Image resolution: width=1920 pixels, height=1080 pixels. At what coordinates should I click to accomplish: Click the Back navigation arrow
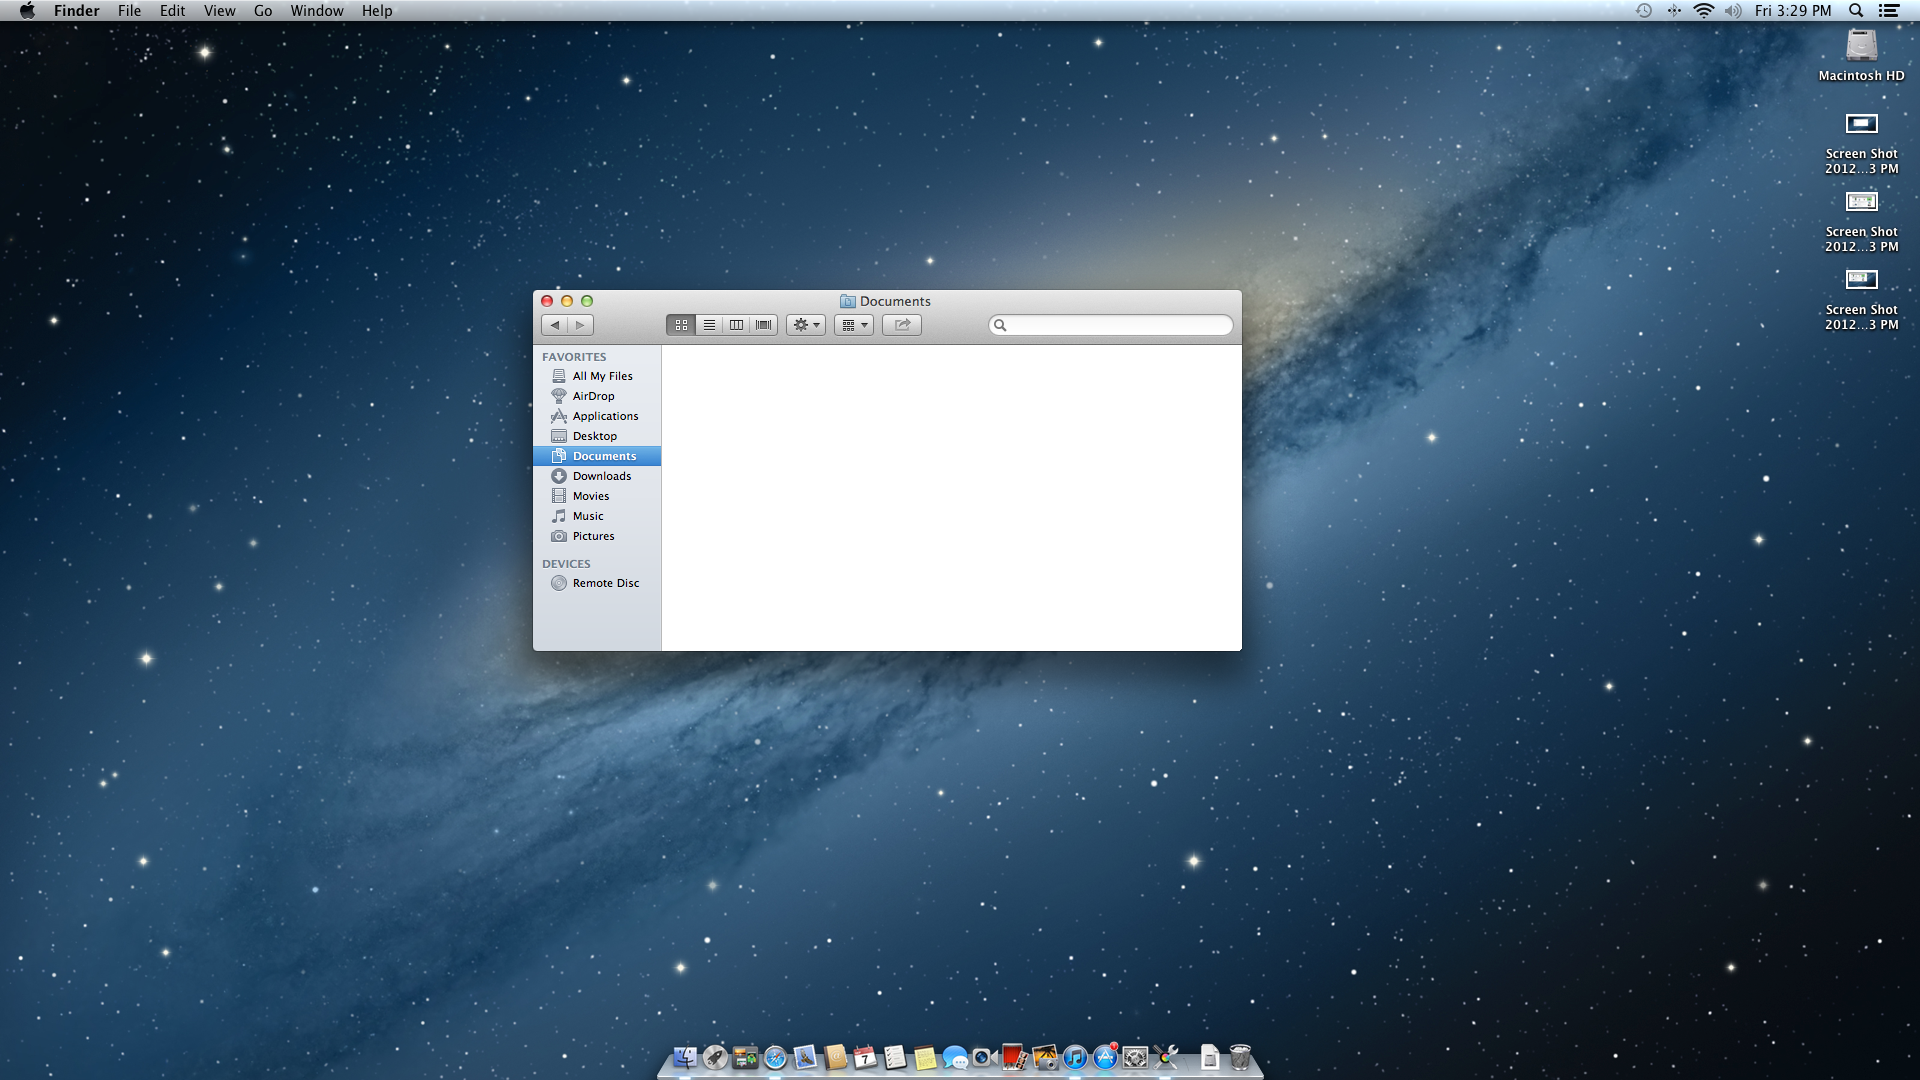tap(555, 325)
